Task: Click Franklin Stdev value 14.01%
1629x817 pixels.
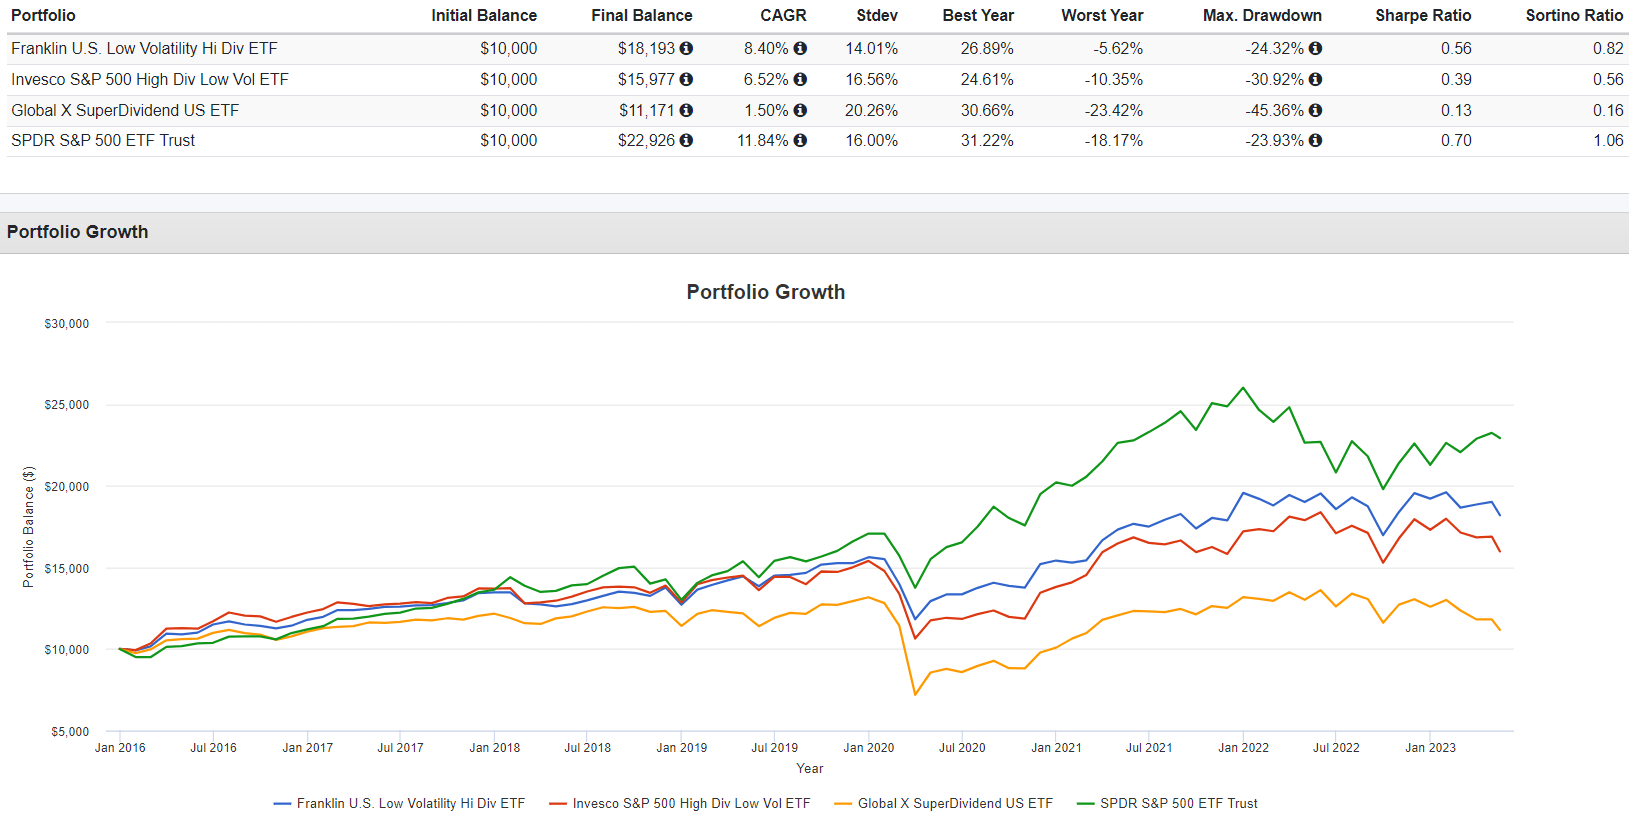Action: 871,48
